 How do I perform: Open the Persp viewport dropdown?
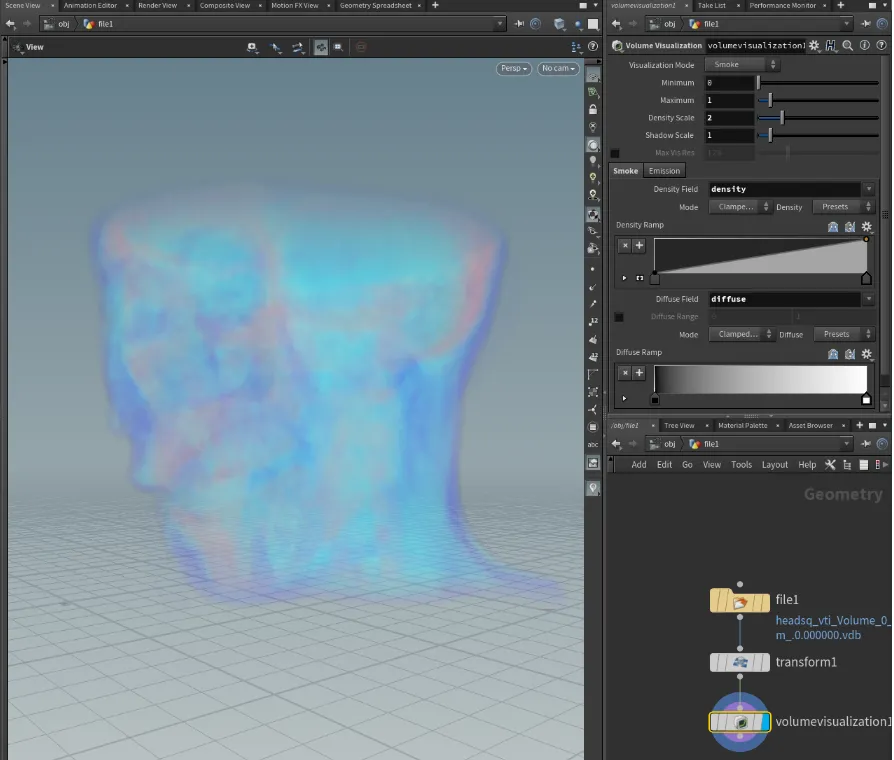click(x=513, y=69)
